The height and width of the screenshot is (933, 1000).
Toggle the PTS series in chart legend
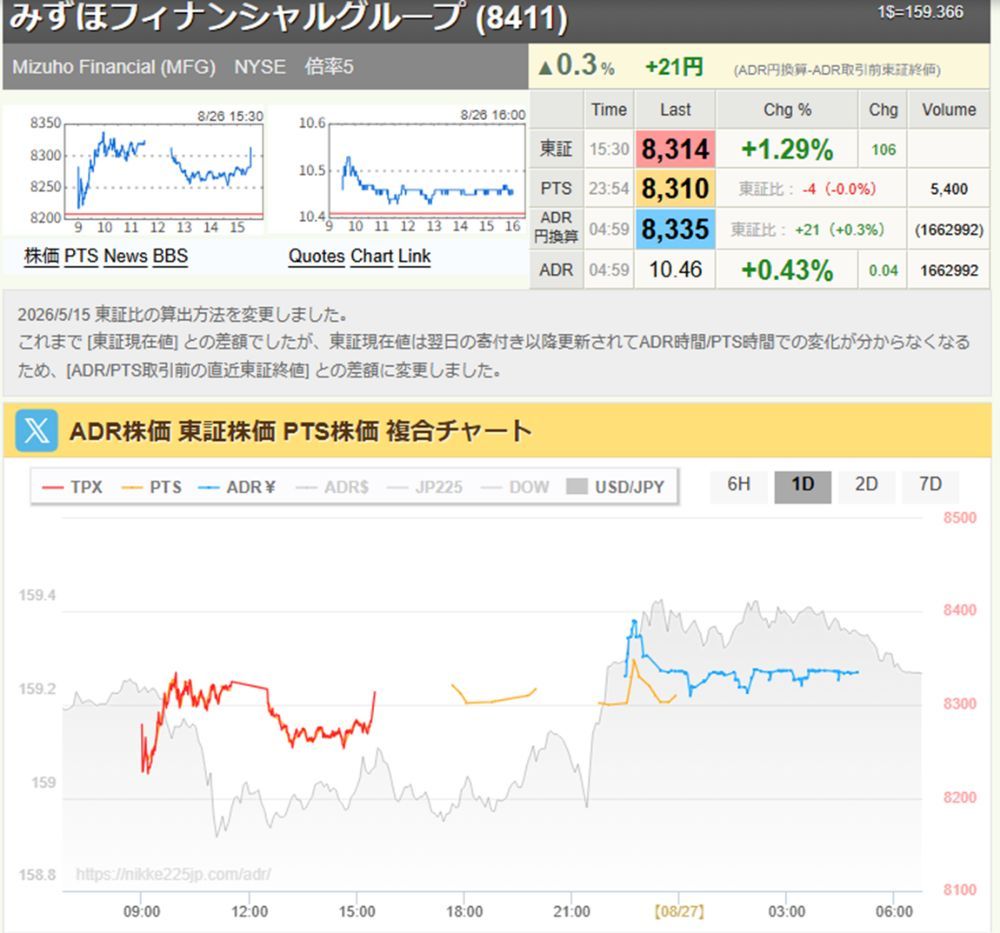(x=152, y=487)
